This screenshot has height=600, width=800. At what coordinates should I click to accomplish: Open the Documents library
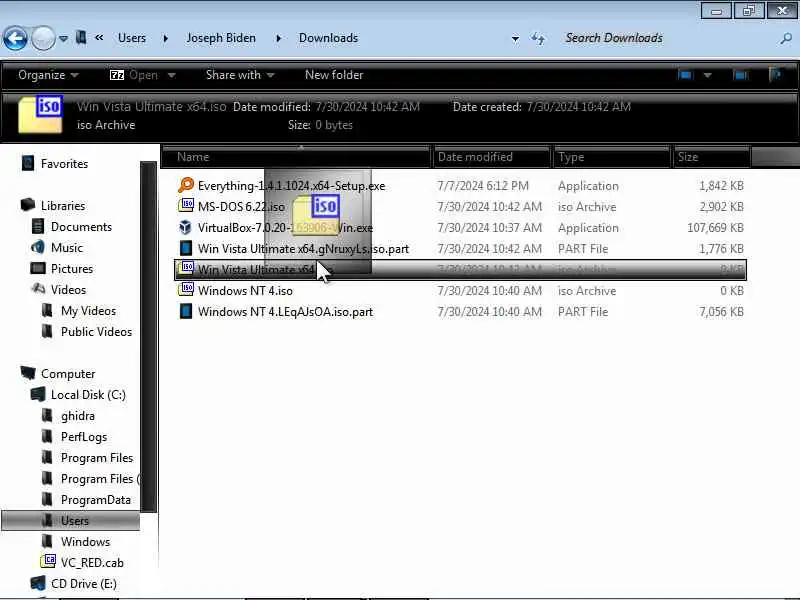click(x=81, y=227)
